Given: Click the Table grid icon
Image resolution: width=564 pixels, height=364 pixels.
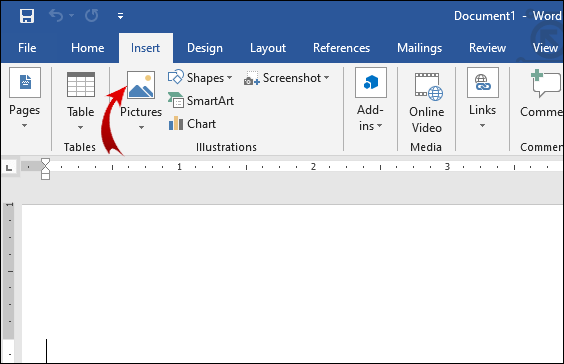Looking at the screenshot, I should pos(81,84).
